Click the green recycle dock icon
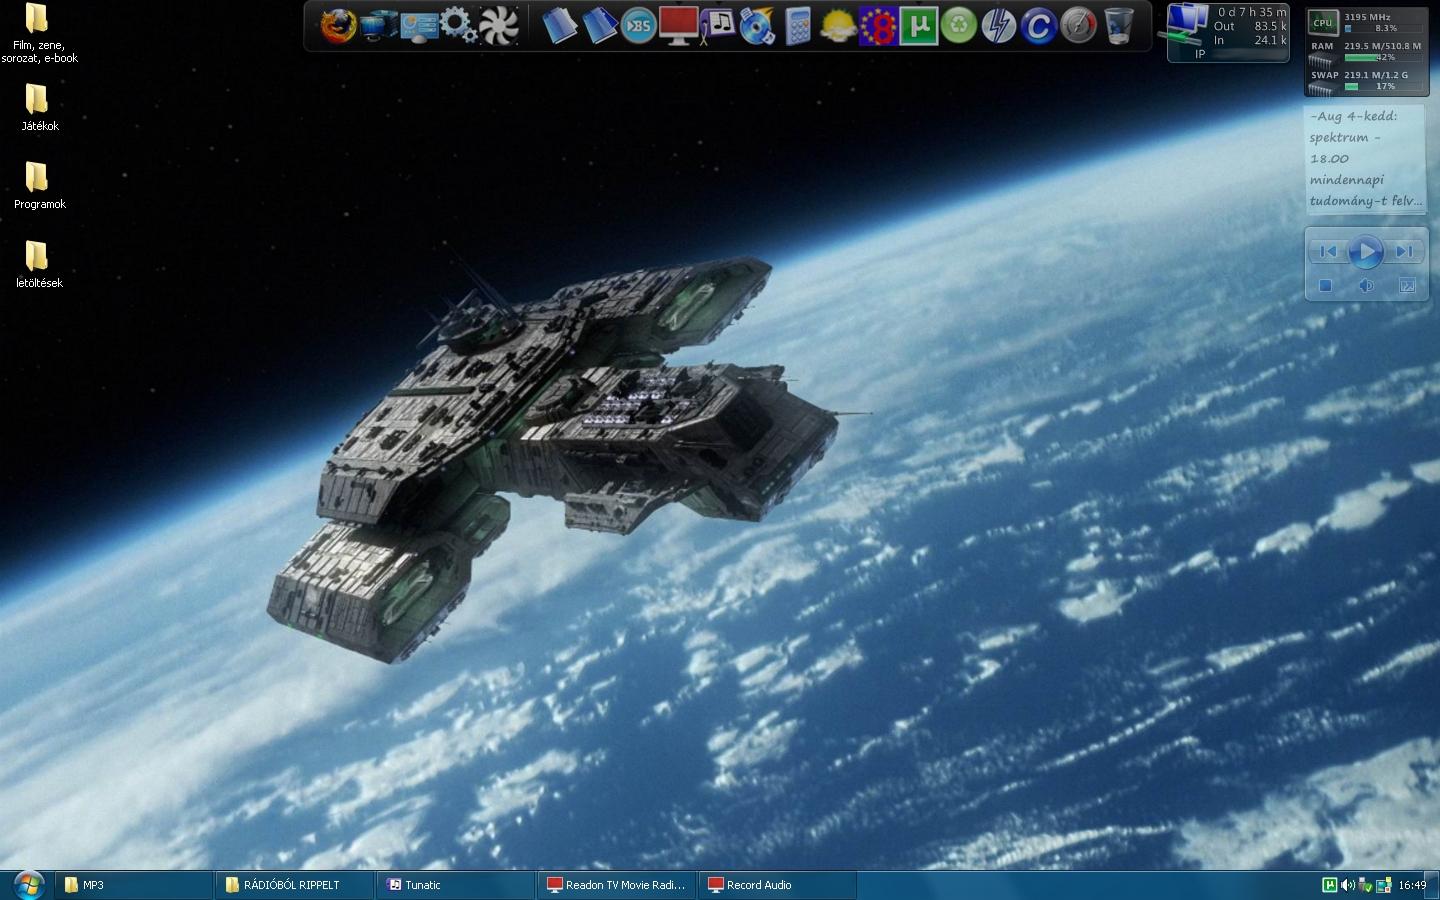Screen dimensions: 1440x900 click(x=958, y=25)
